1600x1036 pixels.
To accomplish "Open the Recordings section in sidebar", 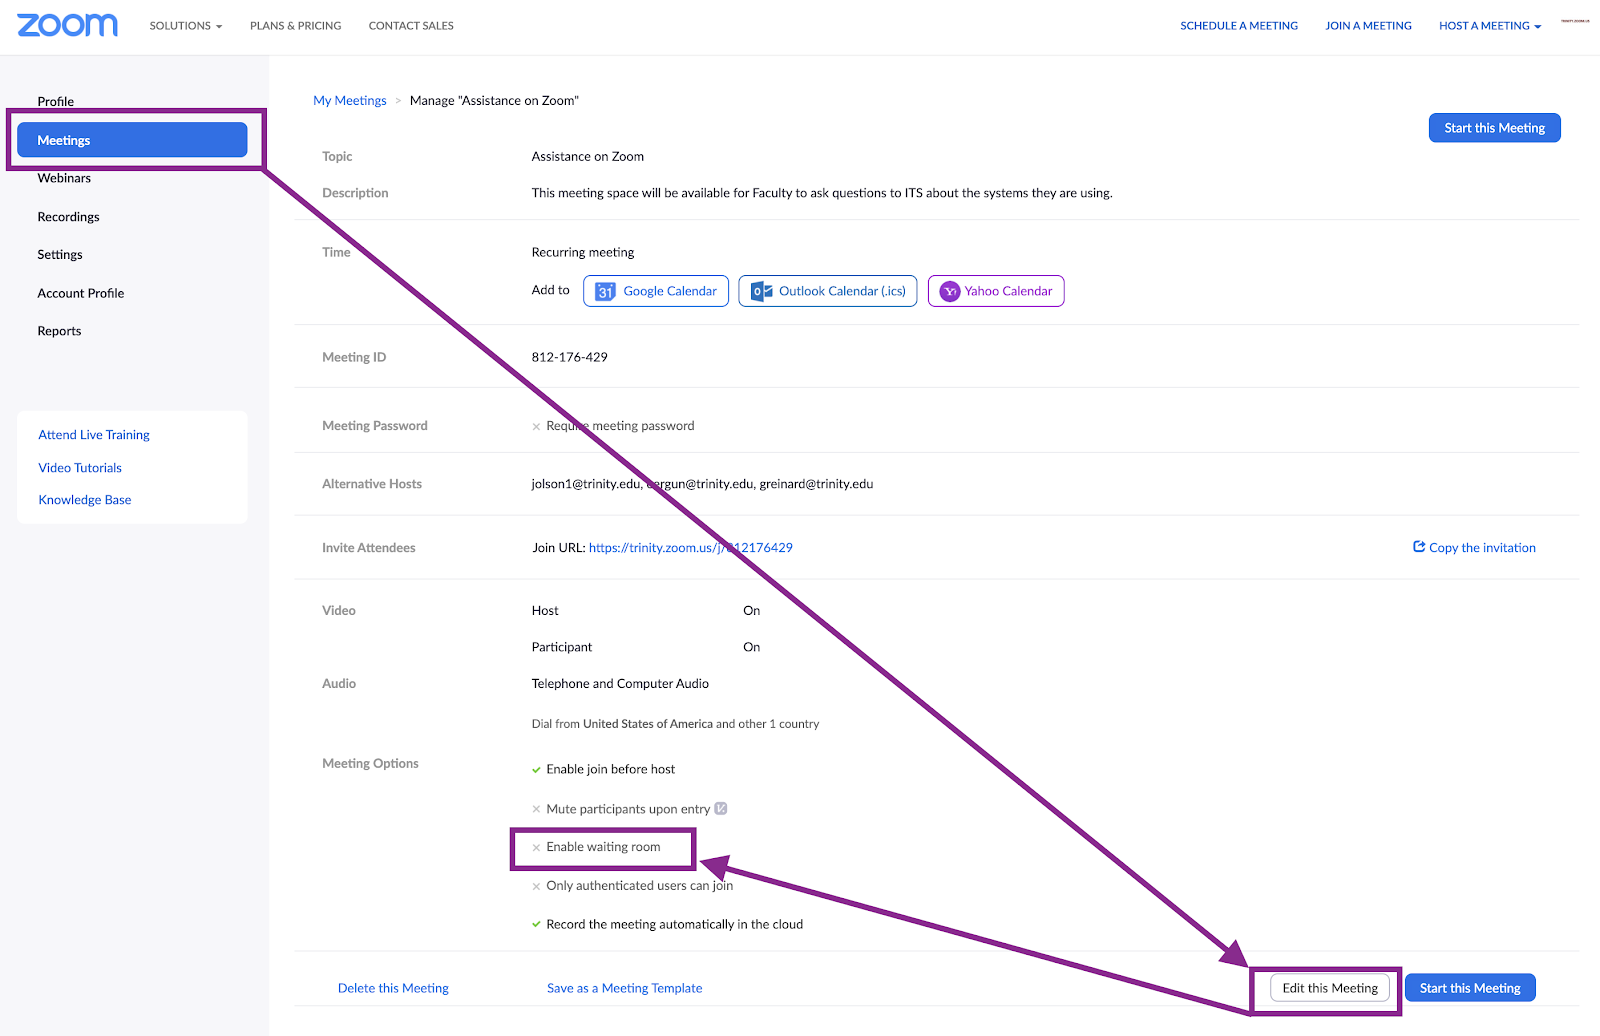I will pyautogui.click(x=68, y=217).
